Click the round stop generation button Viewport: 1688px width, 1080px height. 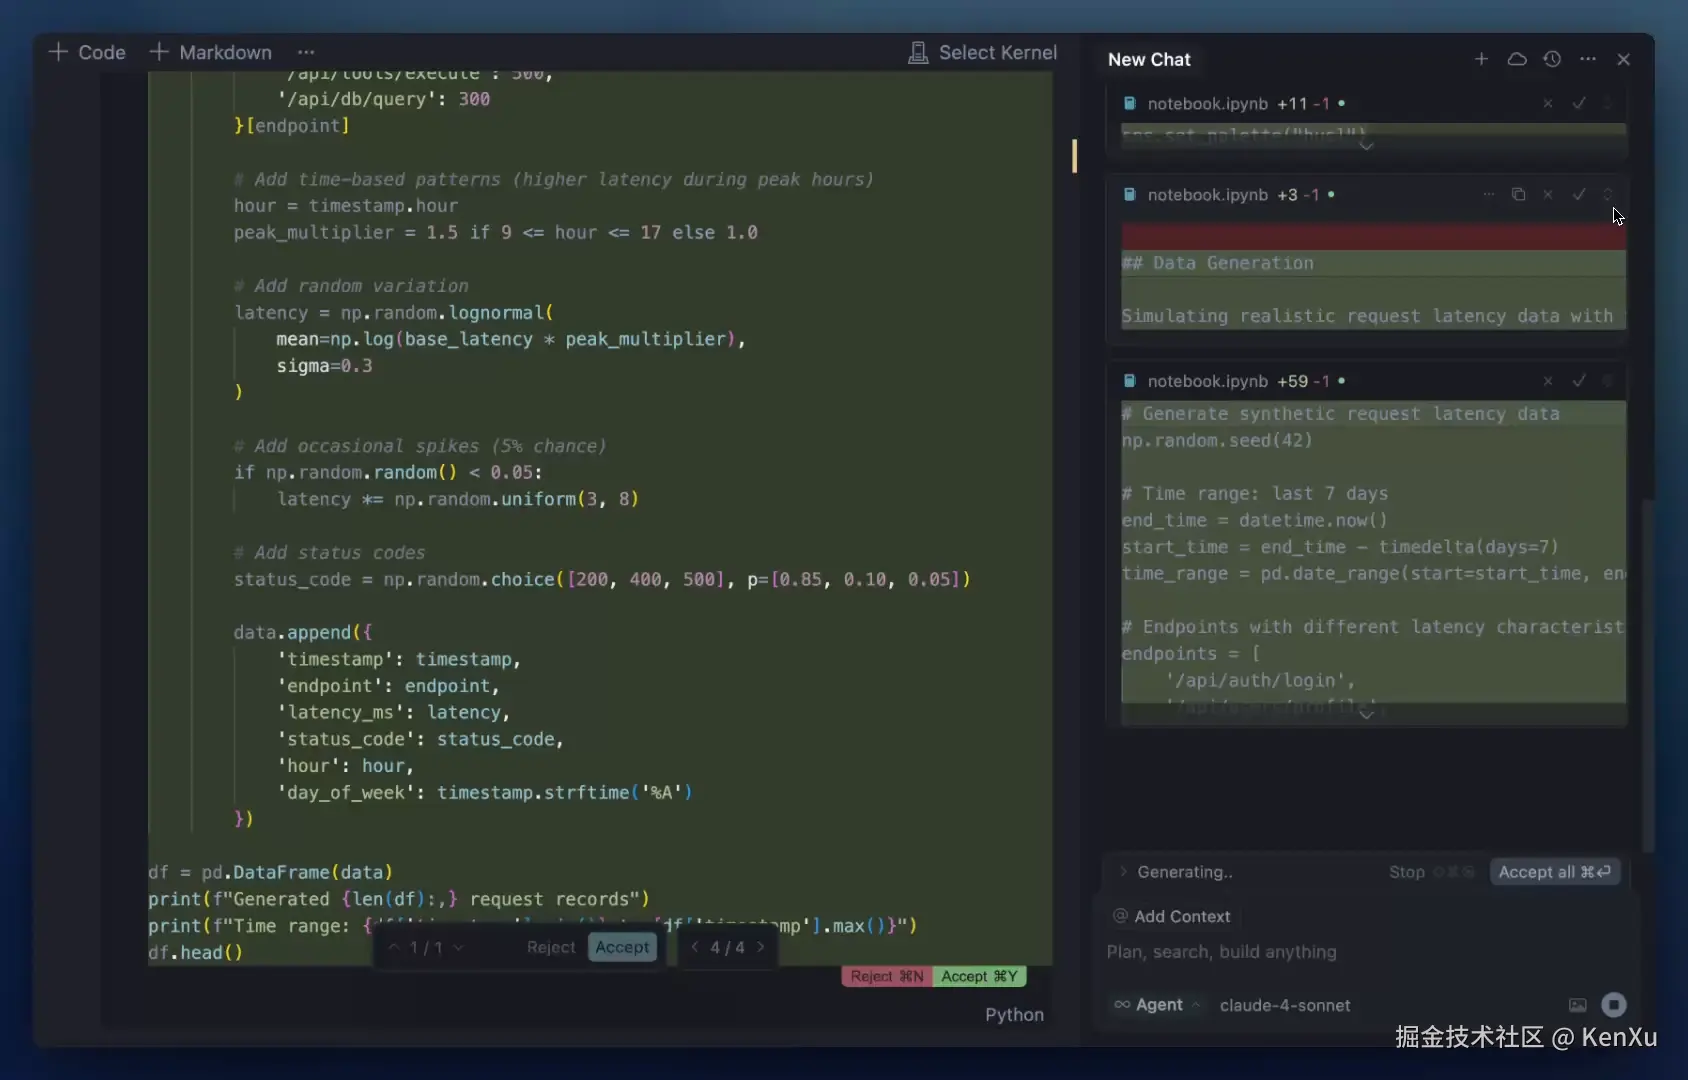[x=1614, y=1005]
